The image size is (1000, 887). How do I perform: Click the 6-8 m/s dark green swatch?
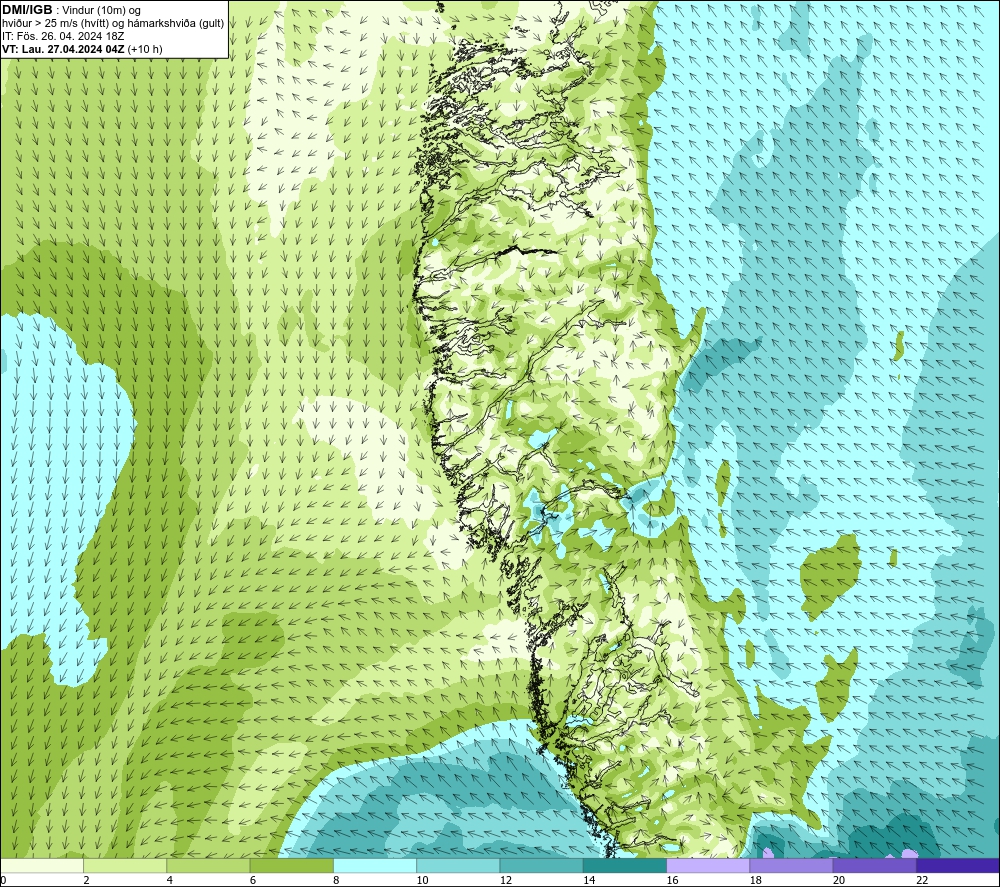292,866
